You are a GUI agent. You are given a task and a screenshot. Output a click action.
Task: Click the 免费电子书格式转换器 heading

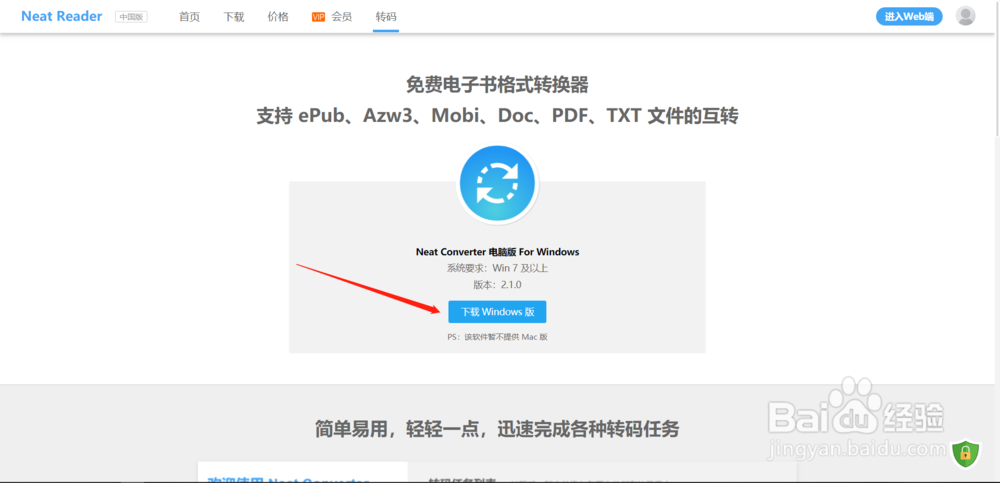point(497,84)
